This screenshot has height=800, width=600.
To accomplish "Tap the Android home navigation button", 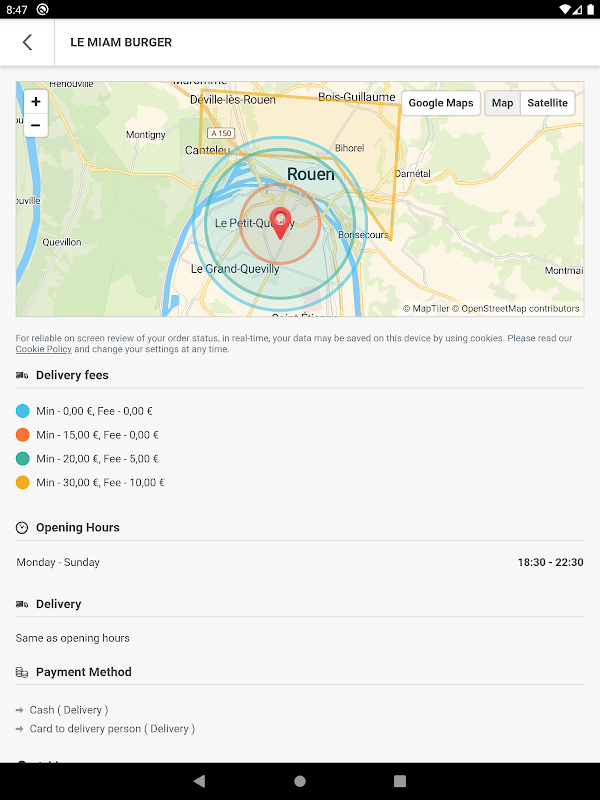I will click(x=300, y=781).
